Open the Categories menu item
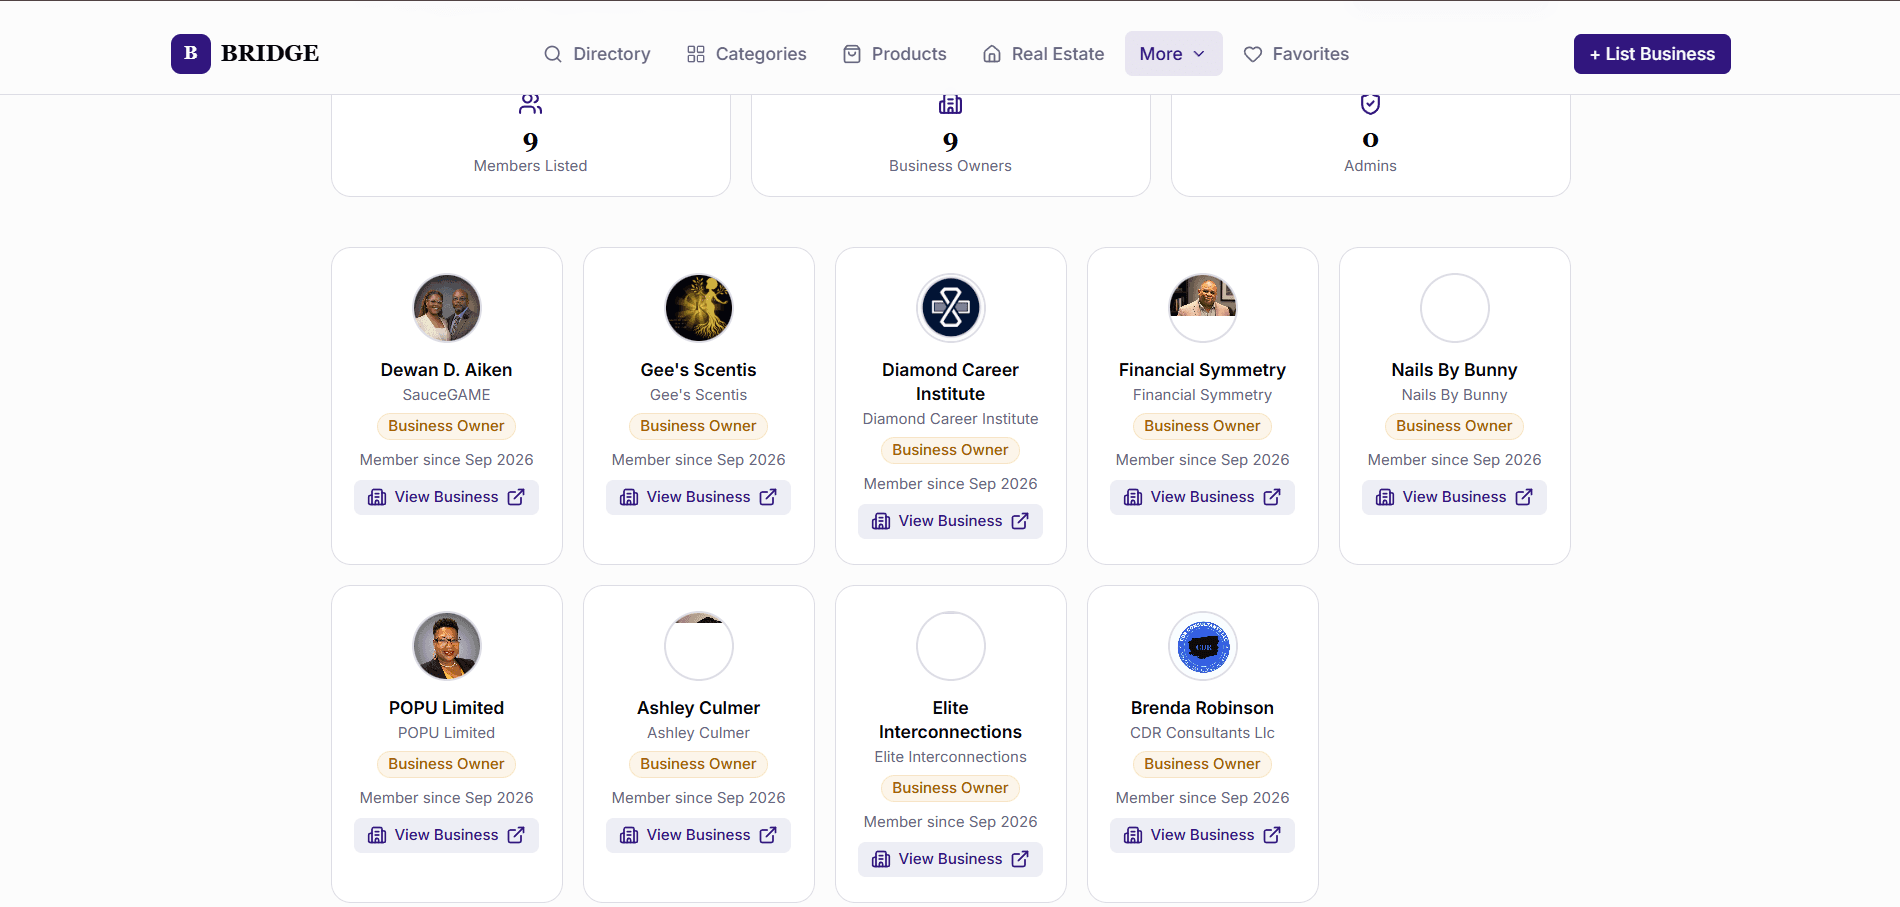 [747, 54]
